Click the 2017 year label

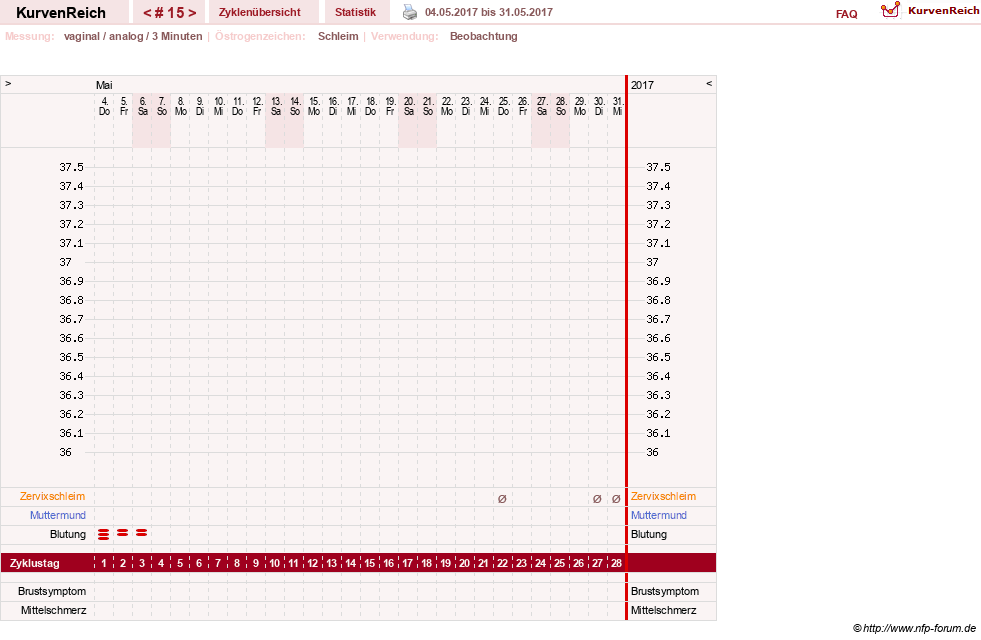click(x=642, y=85)
